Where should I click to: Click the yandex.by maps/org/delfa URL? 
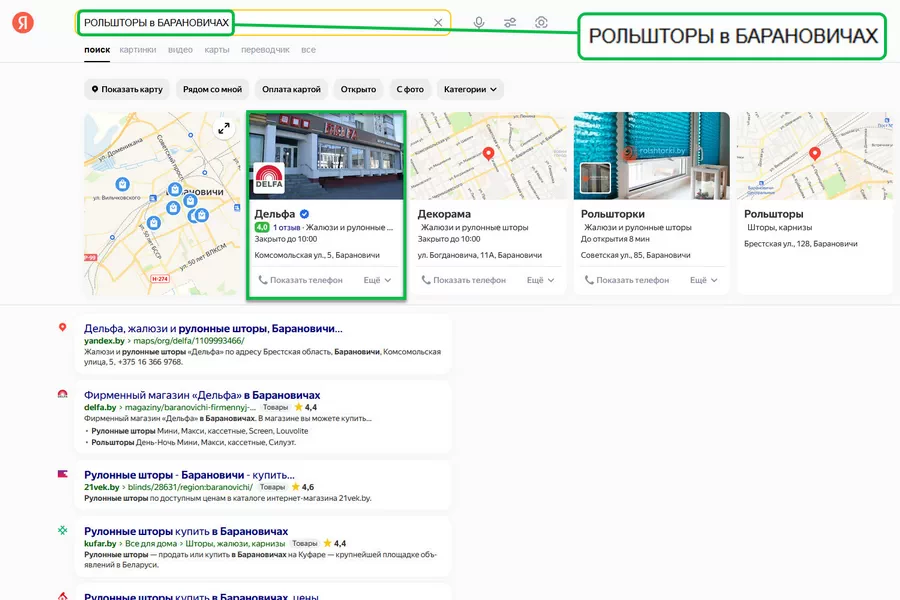164,340
